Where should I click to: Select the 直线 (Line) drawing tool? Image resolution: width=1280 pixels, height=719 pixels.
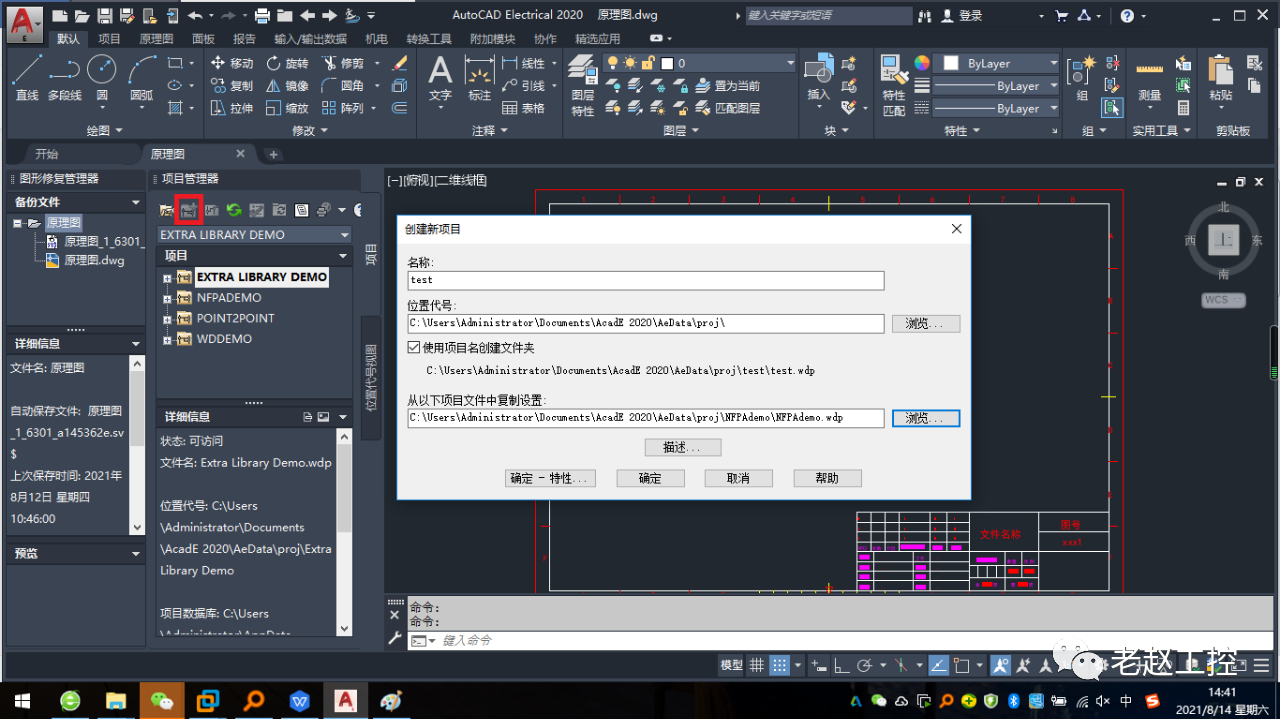pyautogui.click(x=27, y=78)
